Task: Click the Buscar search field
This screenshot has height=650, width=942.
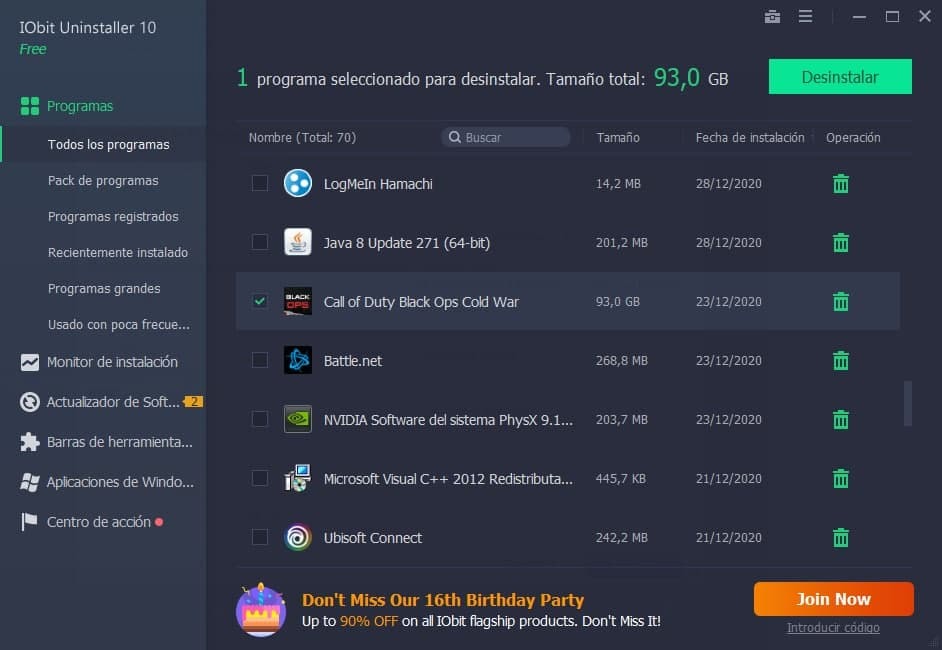Action: pyautogui.click(x=506, y=137)
